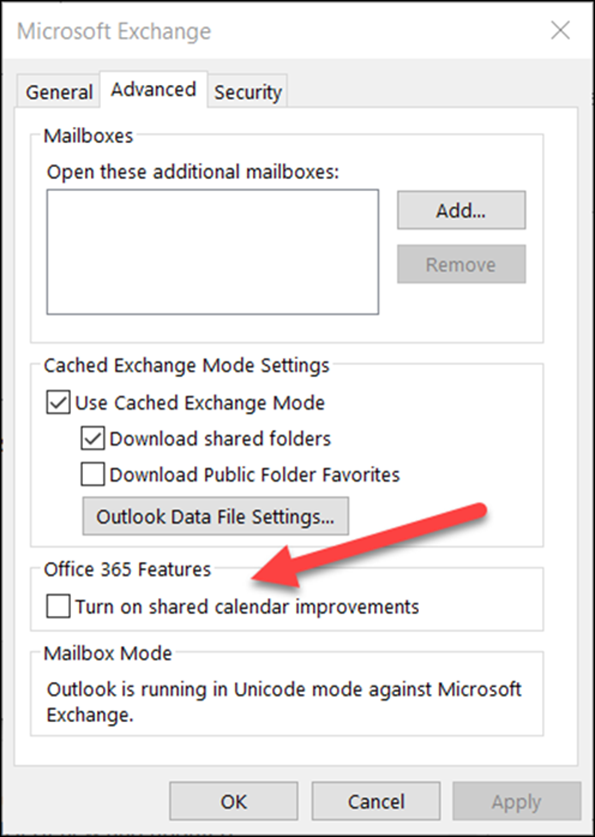Click the Apply button

click(516, 801)
